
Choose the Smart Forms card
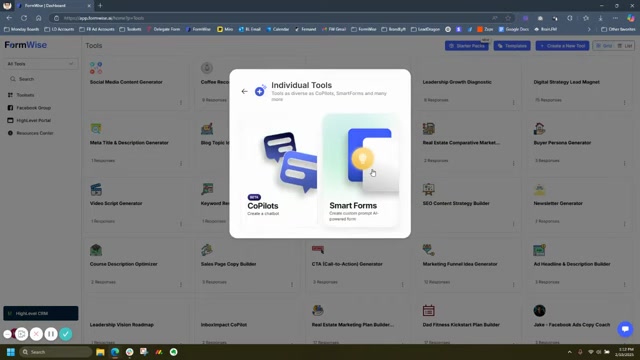[x=360, y=171]
